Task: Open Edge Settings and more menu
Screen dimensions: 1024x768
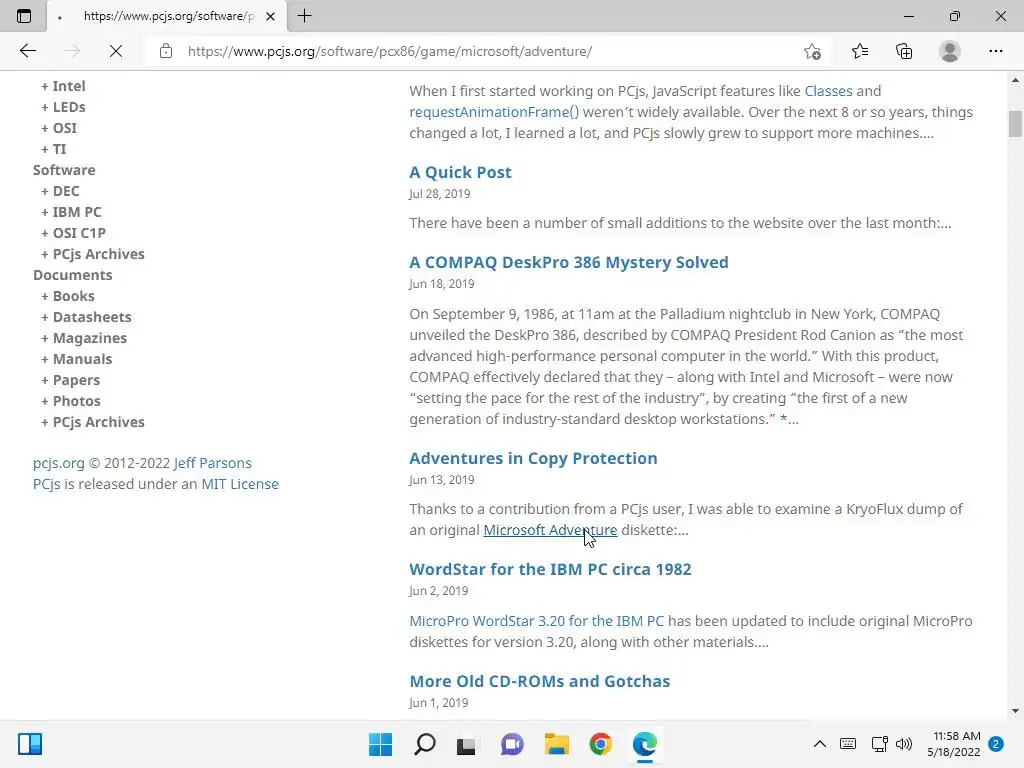Action: (x=995, y=51)
